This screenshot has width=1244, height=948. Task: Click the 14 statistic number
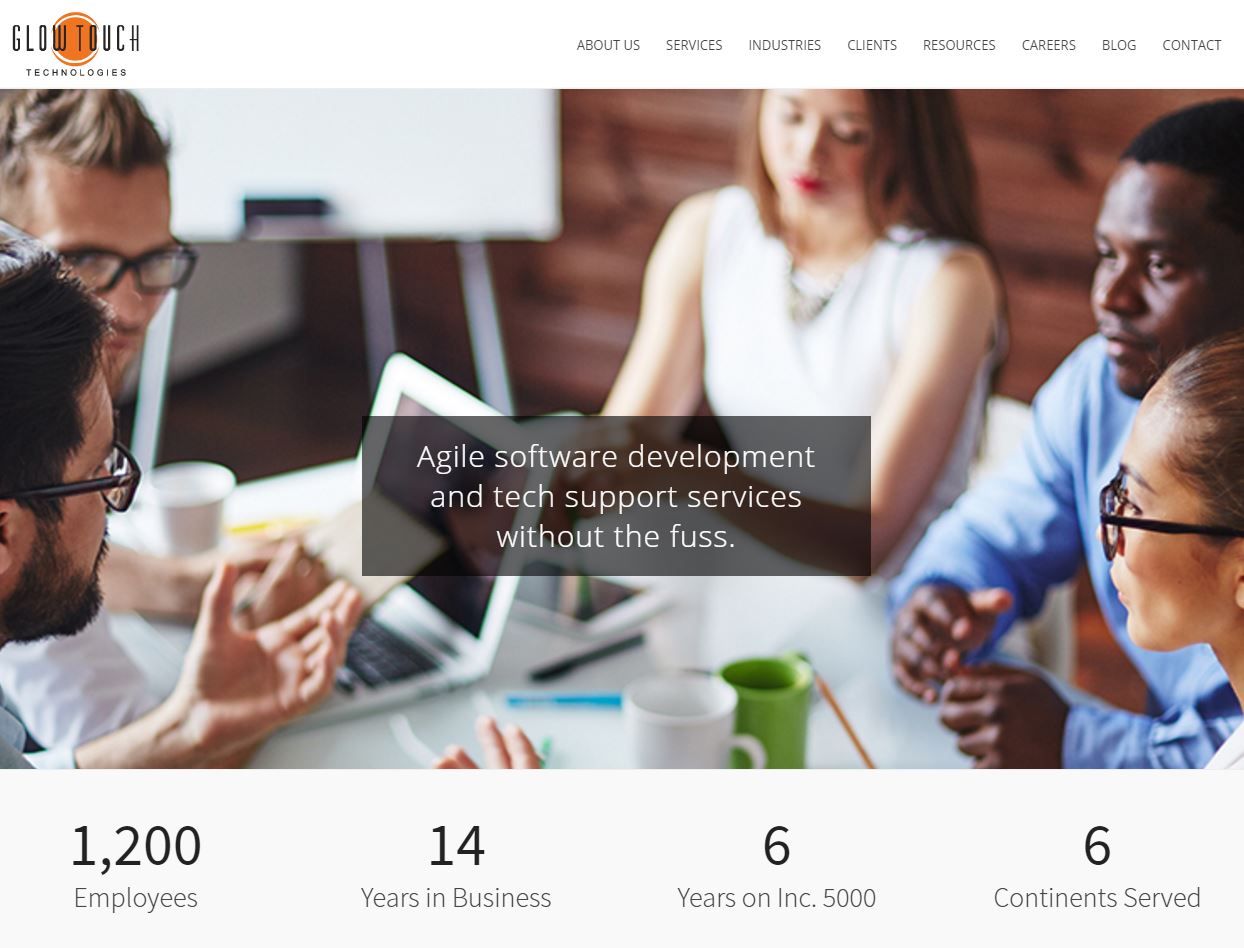click(456, 845)
